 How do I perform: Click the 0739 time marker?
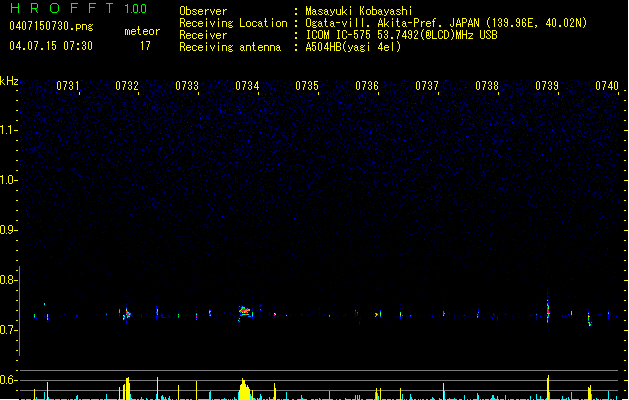click(x=547, y=86)
